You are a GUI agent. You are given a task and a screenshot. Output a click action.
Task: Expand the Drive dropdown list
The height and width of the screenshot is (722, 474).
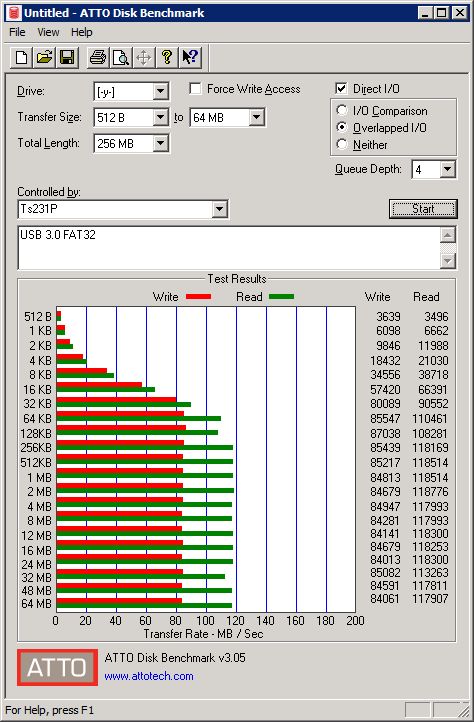click(160, 91)
